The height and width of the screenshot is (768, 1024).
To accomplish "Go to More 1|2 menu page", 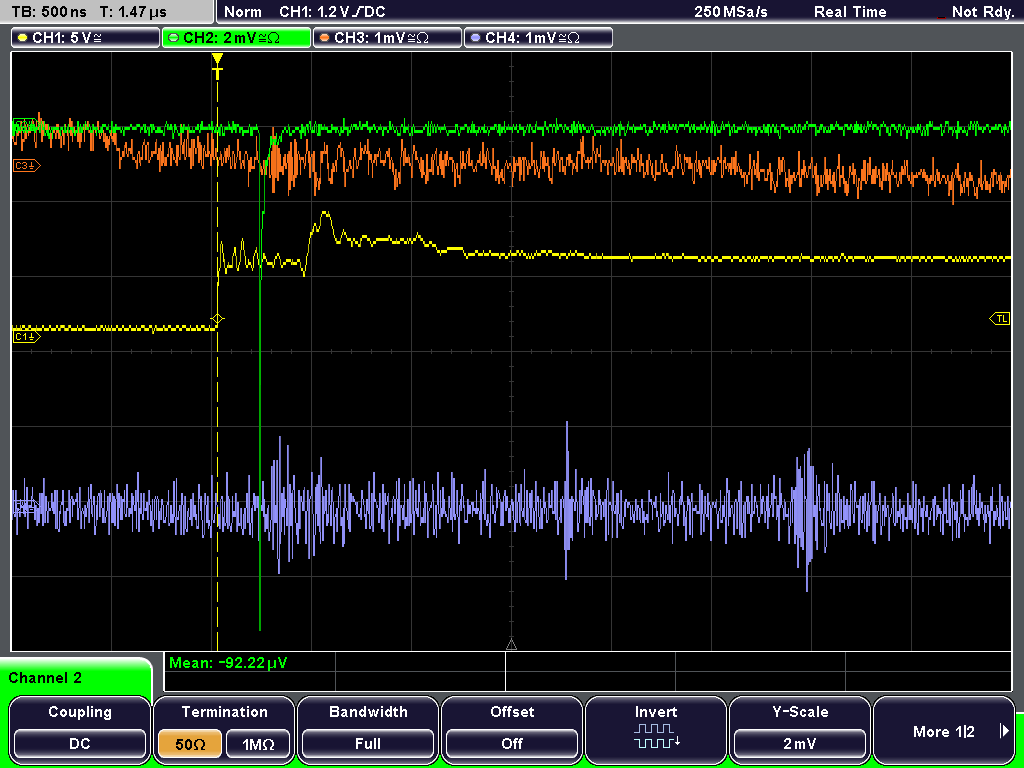I will coord(944,728).
